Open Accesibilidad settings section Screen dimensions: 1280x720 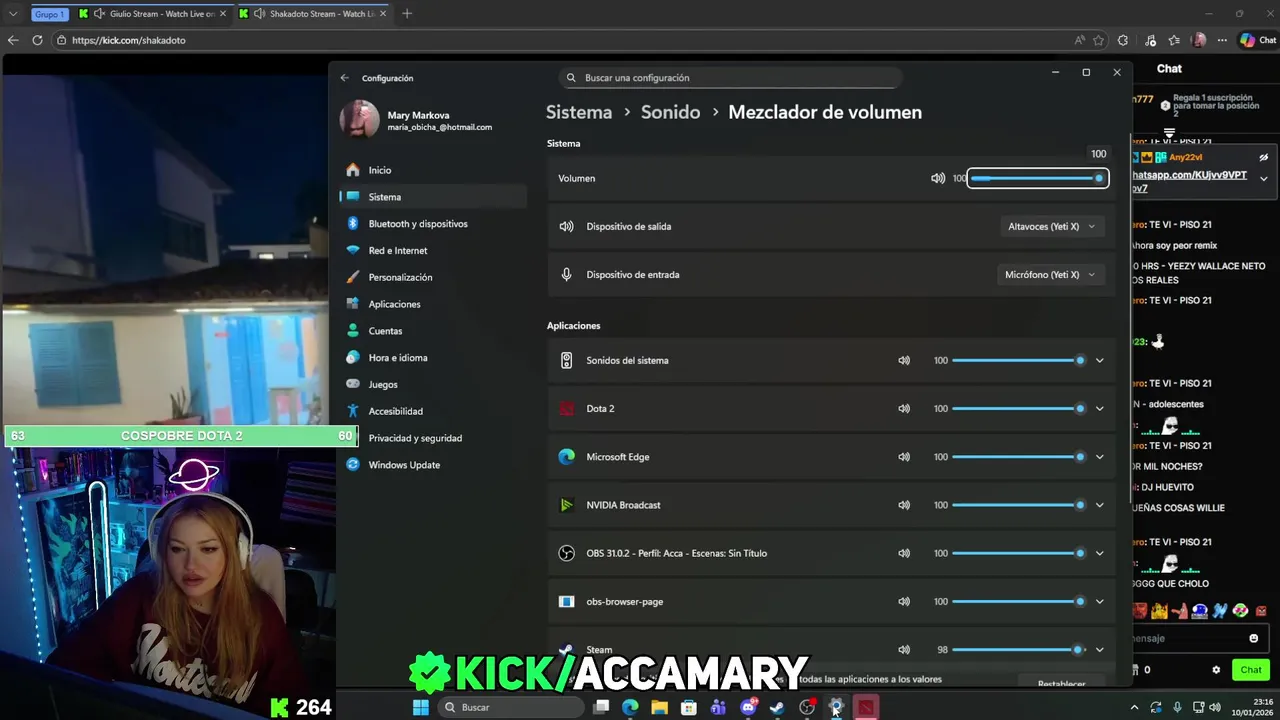[433, 411]
